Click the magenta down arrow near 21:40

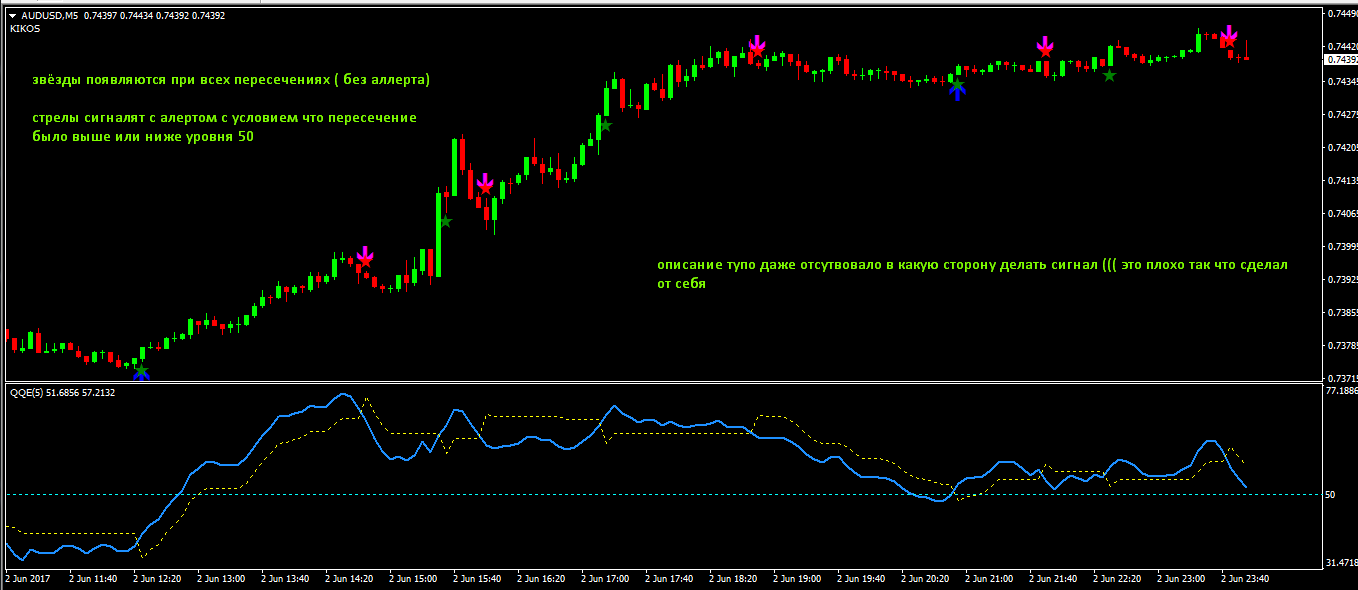coord(1045,44)
